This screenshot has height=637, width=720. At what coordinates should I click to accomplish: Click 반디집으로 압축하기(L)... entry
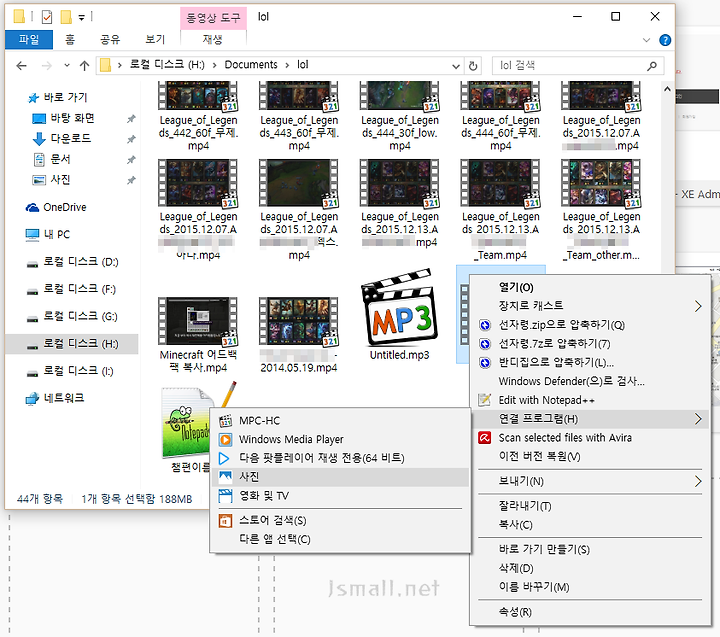point(590,362)
